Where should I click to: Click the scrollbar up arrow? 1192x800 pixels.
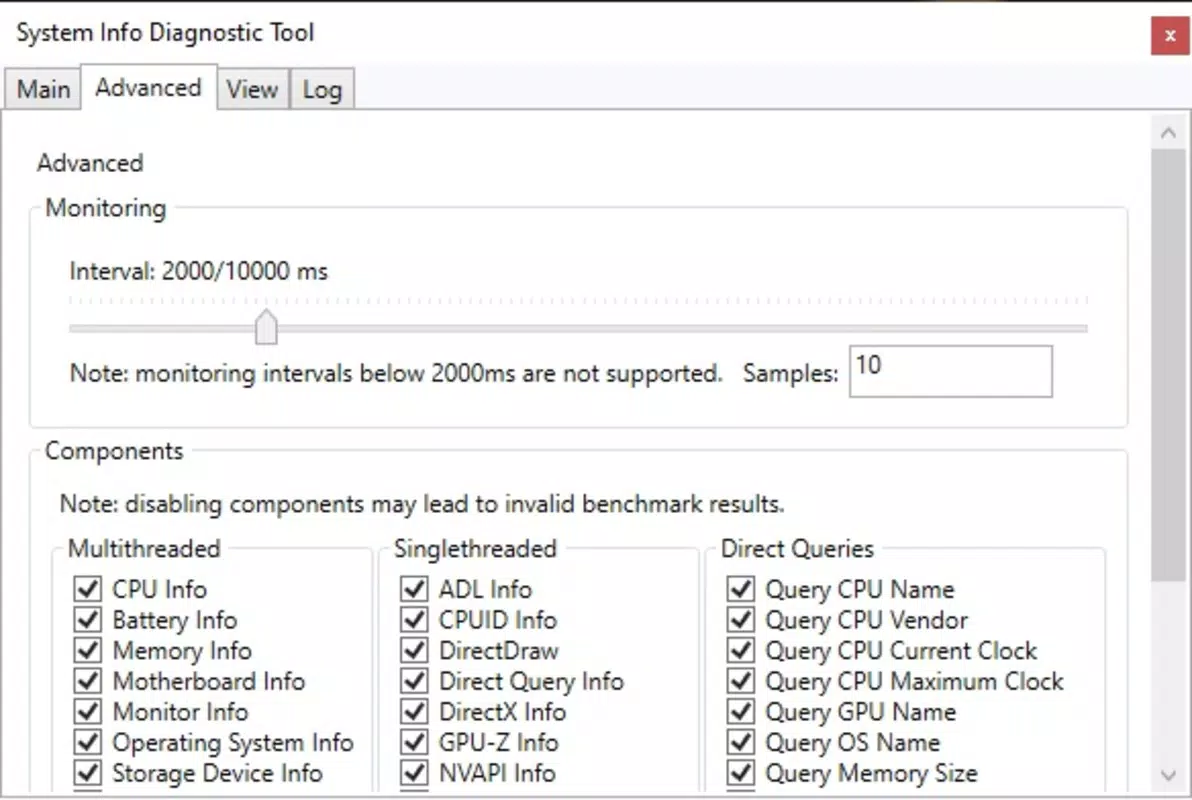click(1168, 134)
